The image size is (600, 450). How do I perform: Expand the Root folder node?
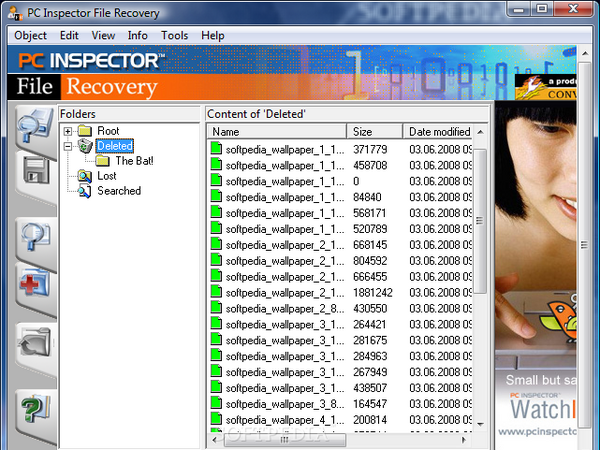tap(68, 131)
